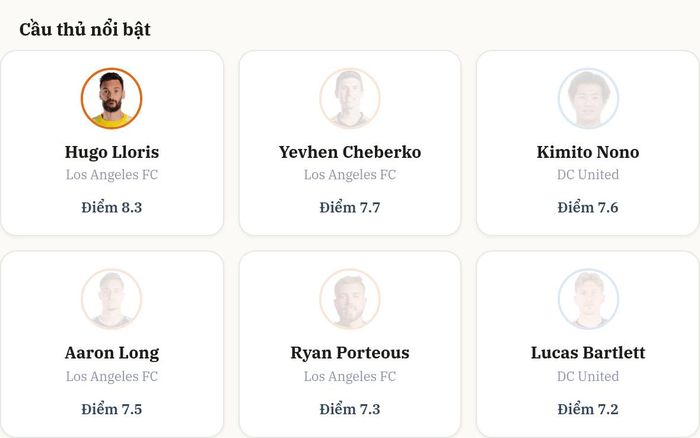Image resolution: width=700 pixels, height=438 pixels.
Task: Click the Hugo Lloris name
Action: [x=112, y=152]
